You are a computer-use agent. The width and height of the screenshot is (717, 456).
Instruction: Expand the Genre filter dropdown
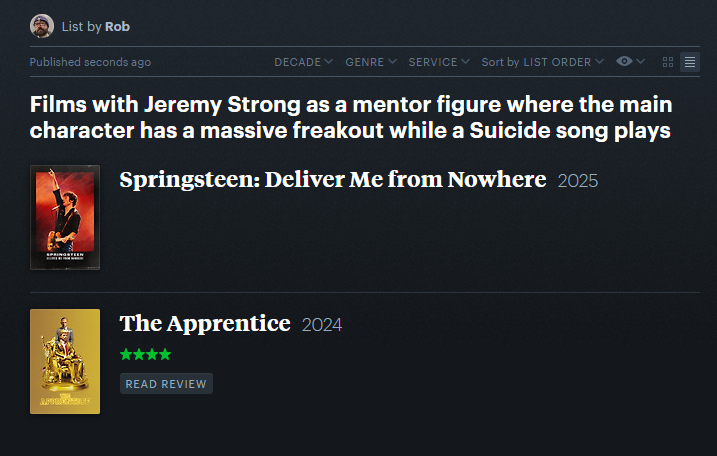tap(370, 62)
